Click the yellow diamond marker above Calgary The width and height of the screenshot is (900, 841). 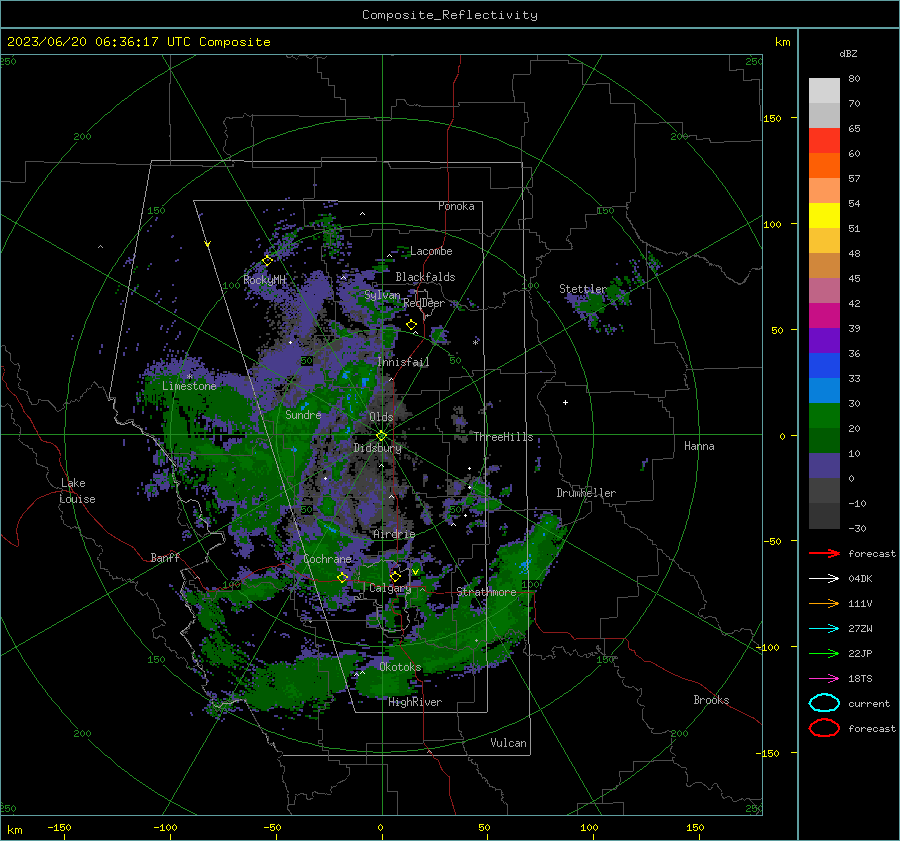395,576
